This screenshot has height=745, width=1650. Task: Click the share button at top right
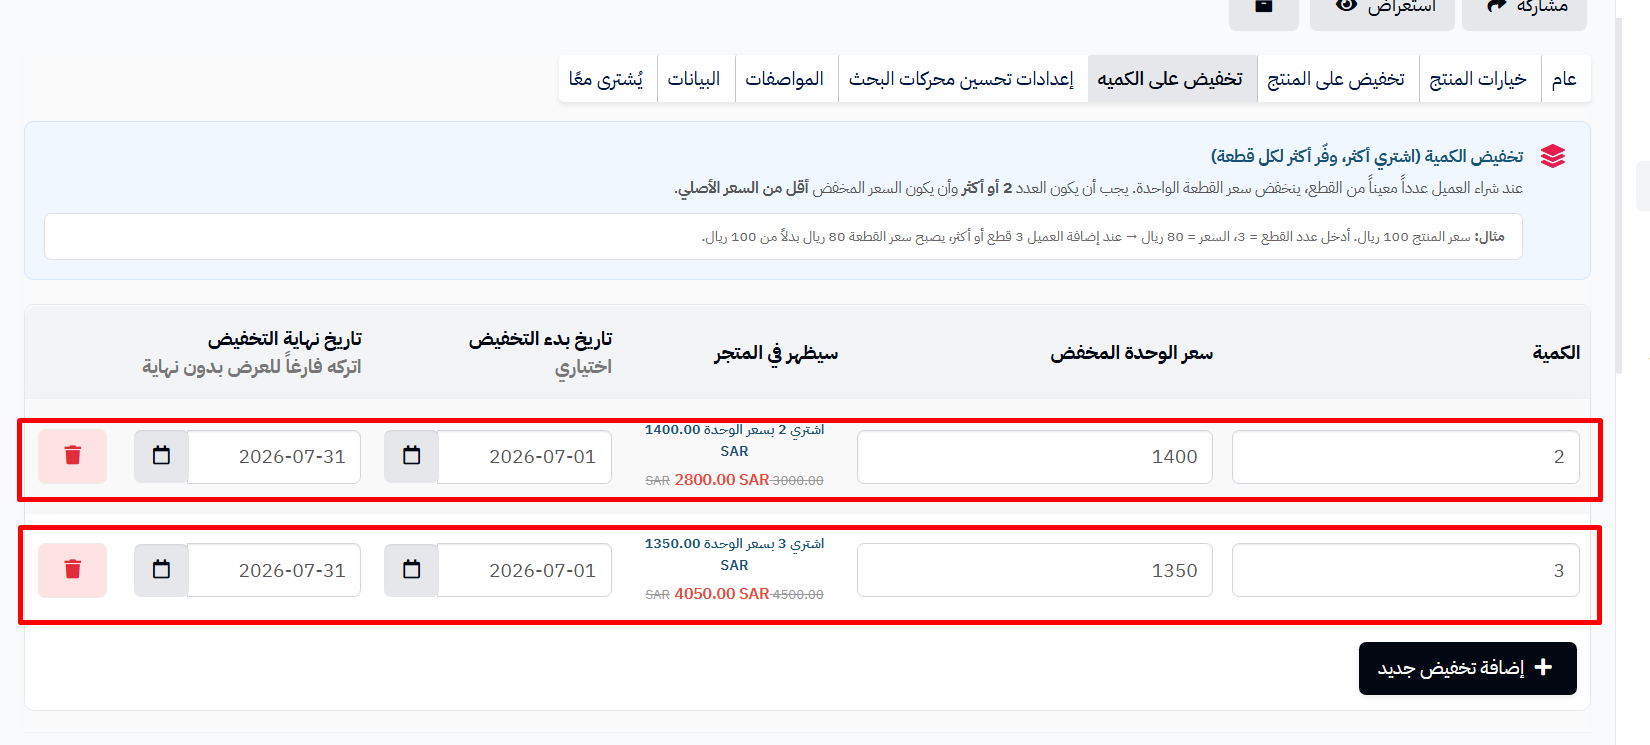point(1524,8)
